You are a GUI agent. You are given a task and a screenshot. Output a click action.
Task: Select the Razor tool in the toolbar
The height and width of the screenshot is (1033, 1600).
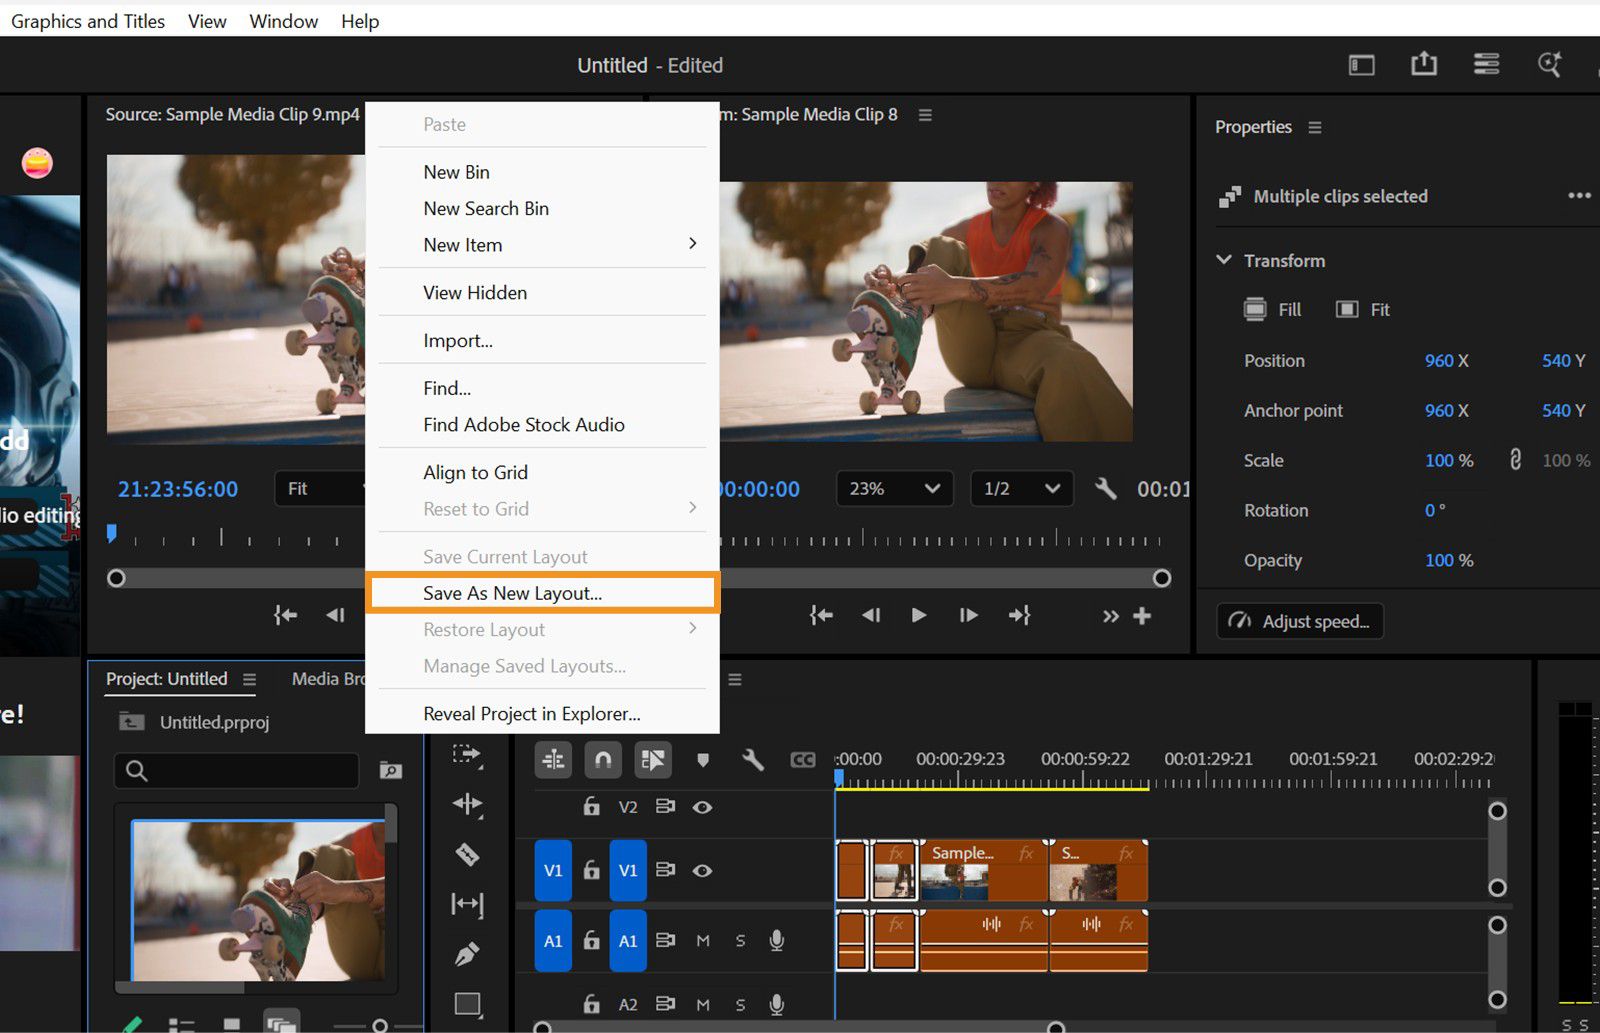click(x=467, y=855)
